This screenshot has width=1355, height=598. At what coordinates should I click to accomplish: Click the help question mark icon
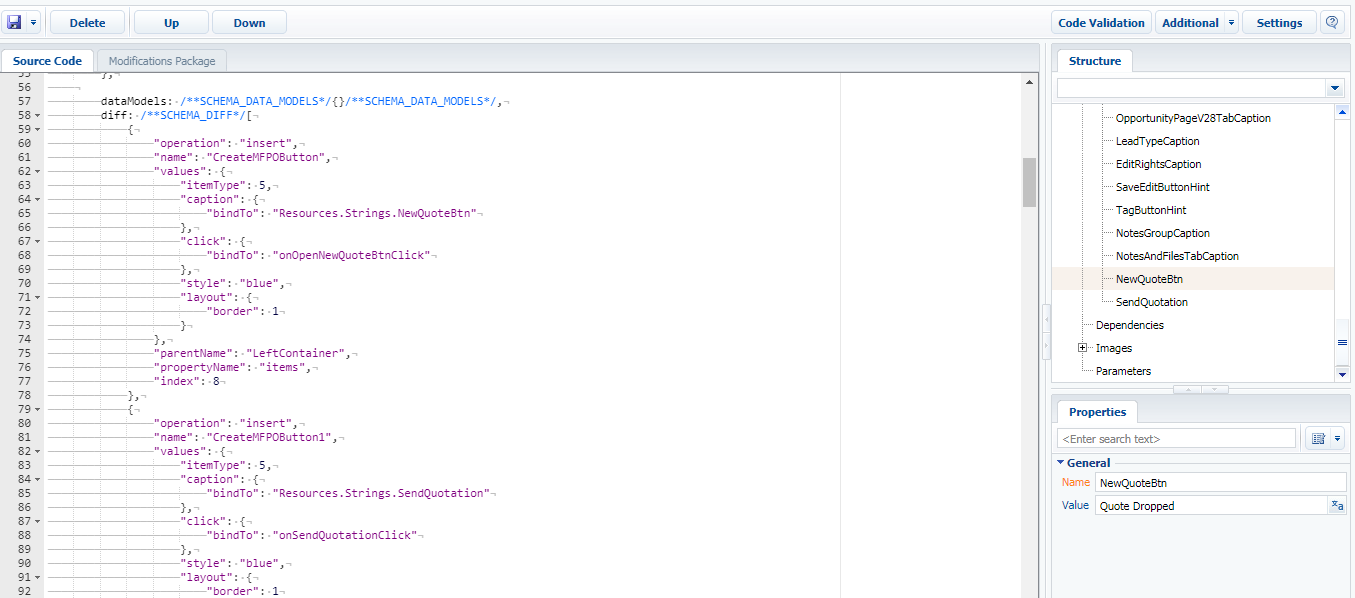tap(1332, 22)
